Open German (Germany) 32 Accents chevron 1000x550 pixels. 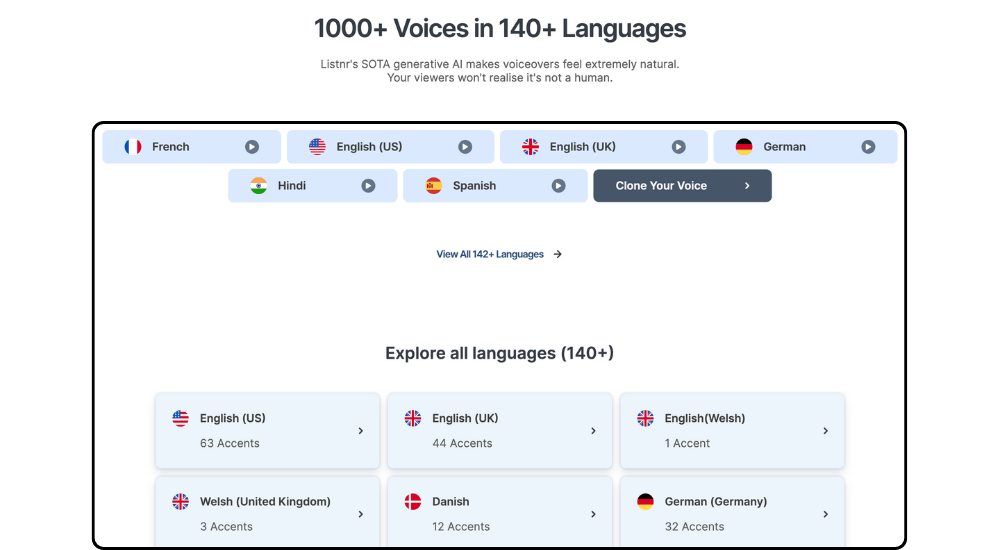point(825,514)
